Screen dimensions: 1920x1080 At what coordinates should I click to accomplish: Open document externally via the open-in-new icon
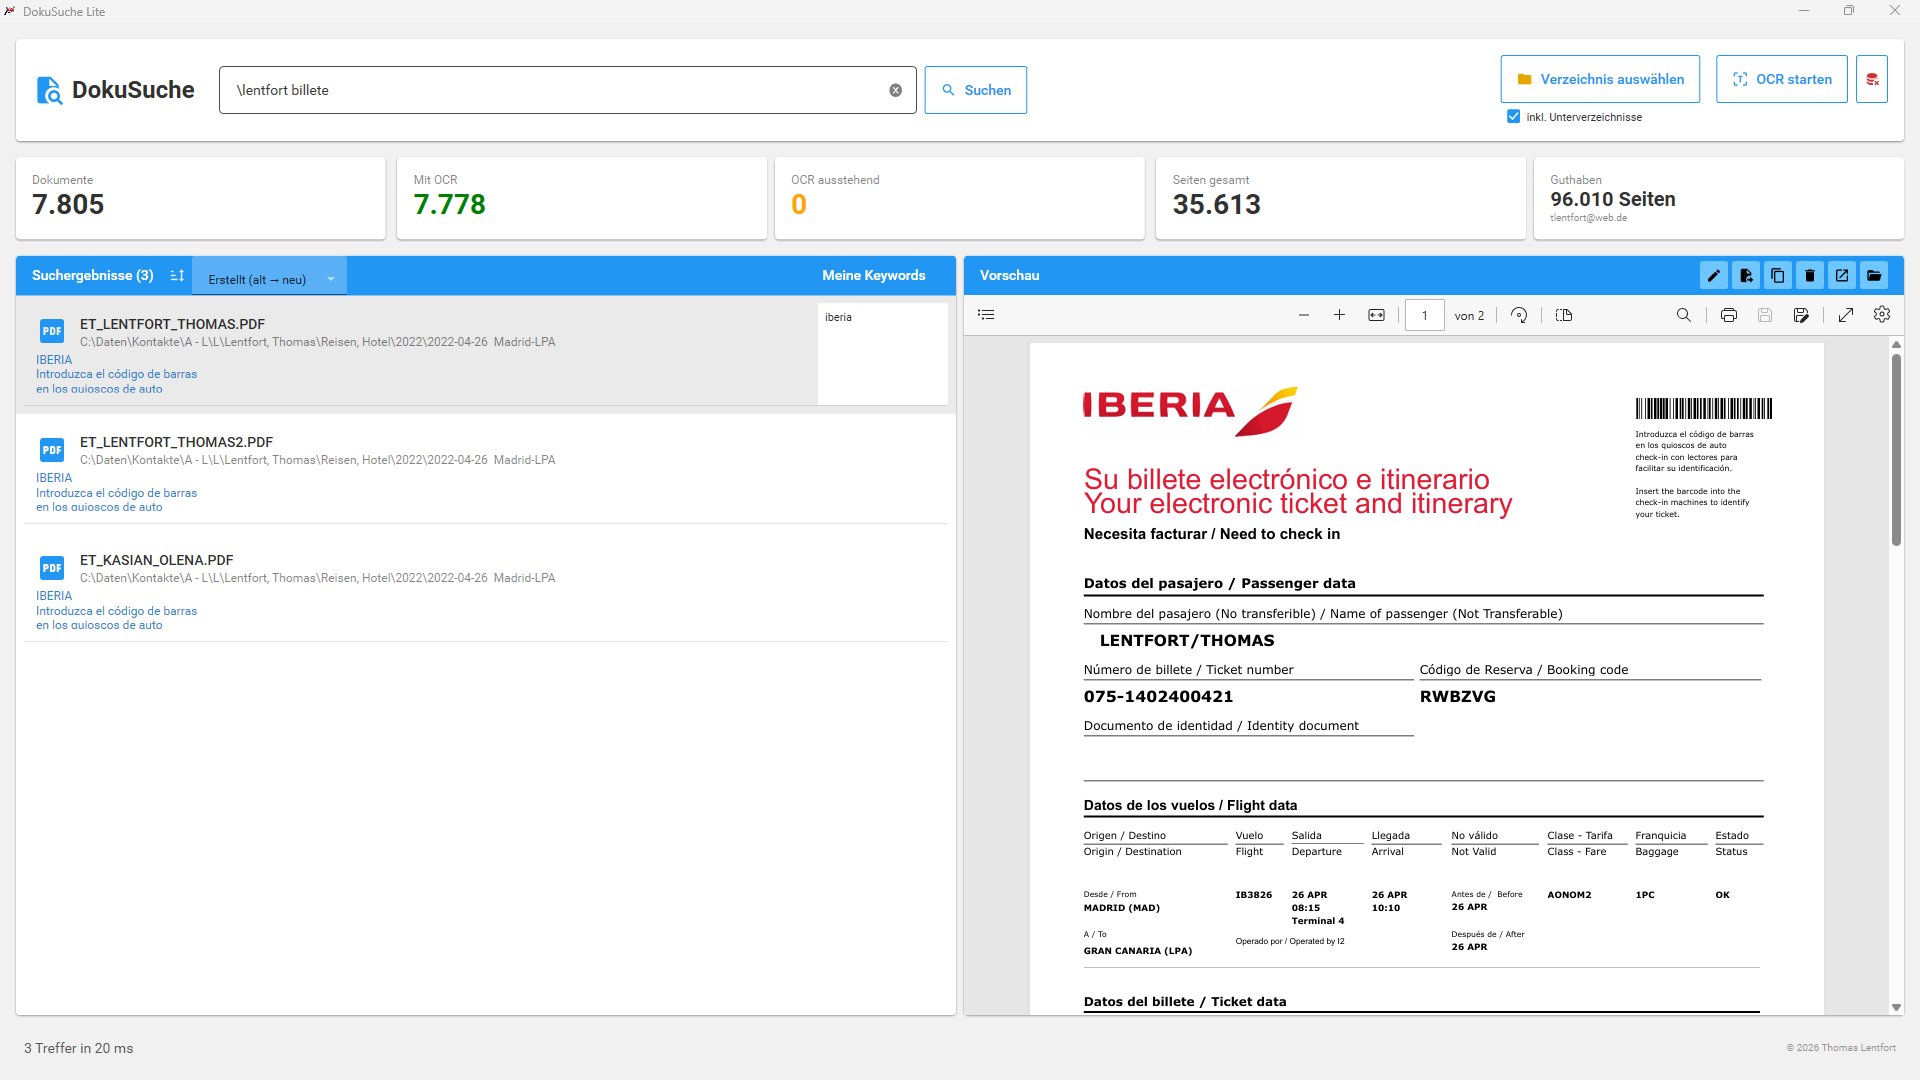[x=1841, y=276]
